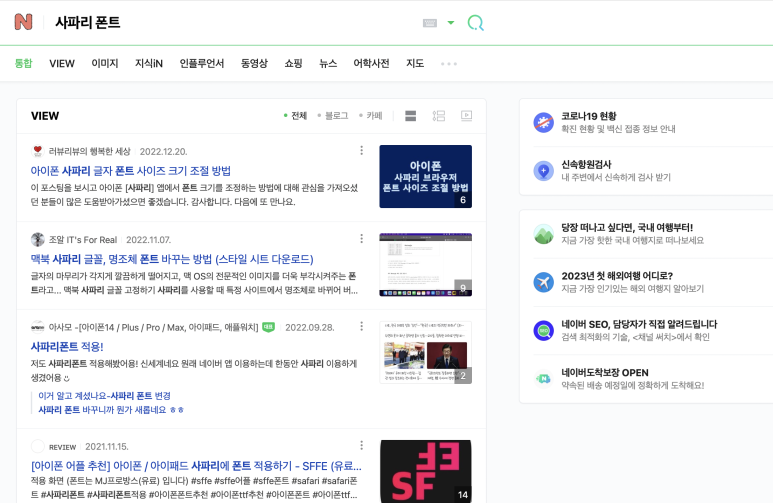Click the 아사모 cafe avatar
Image resolution: width=773 pixels, height=503 pixels.
[x=37, y=327]
